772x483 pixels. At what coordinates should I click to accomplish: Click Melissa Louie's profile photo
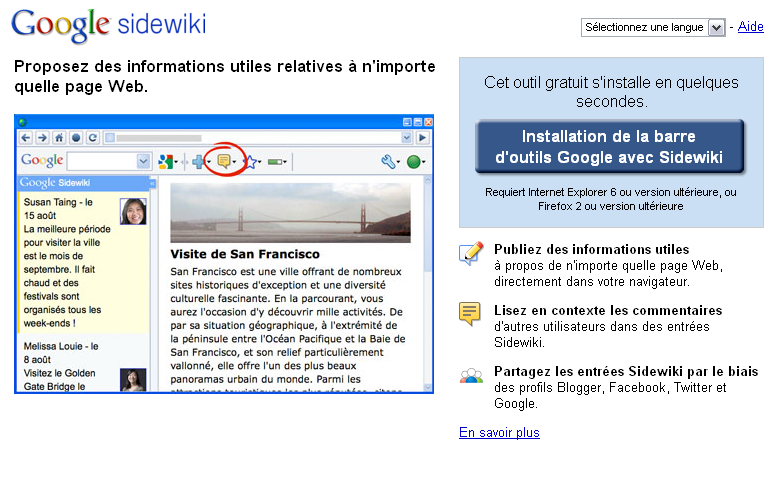[x=133, y=380]
